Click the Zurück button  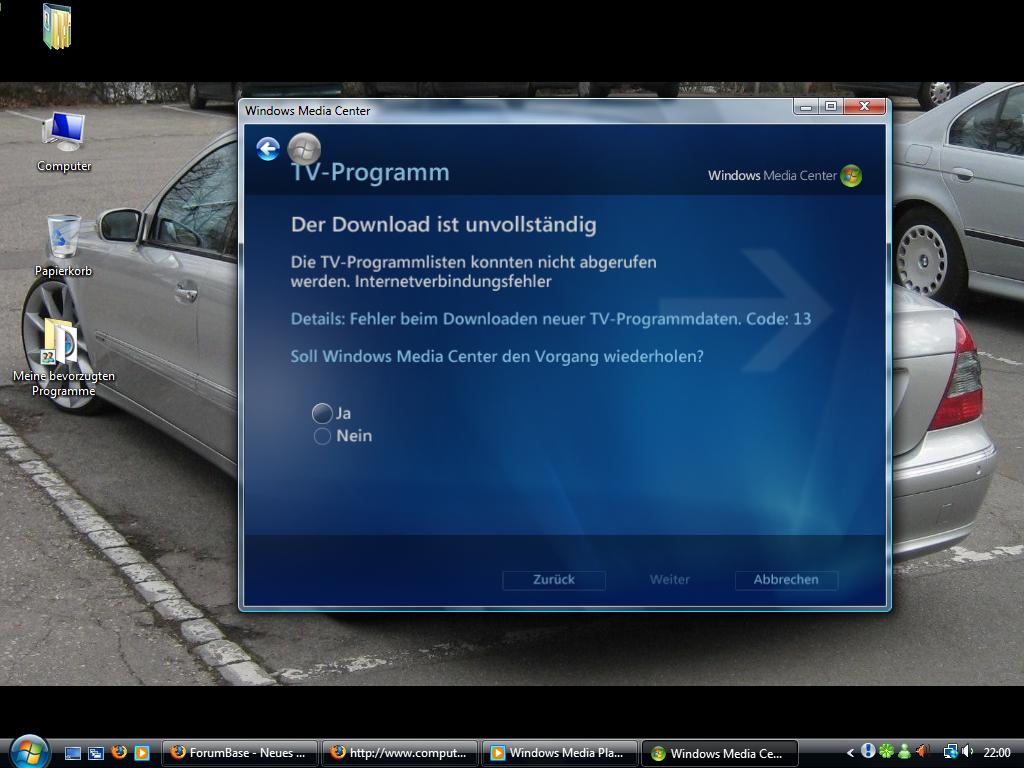pos(554,580)
